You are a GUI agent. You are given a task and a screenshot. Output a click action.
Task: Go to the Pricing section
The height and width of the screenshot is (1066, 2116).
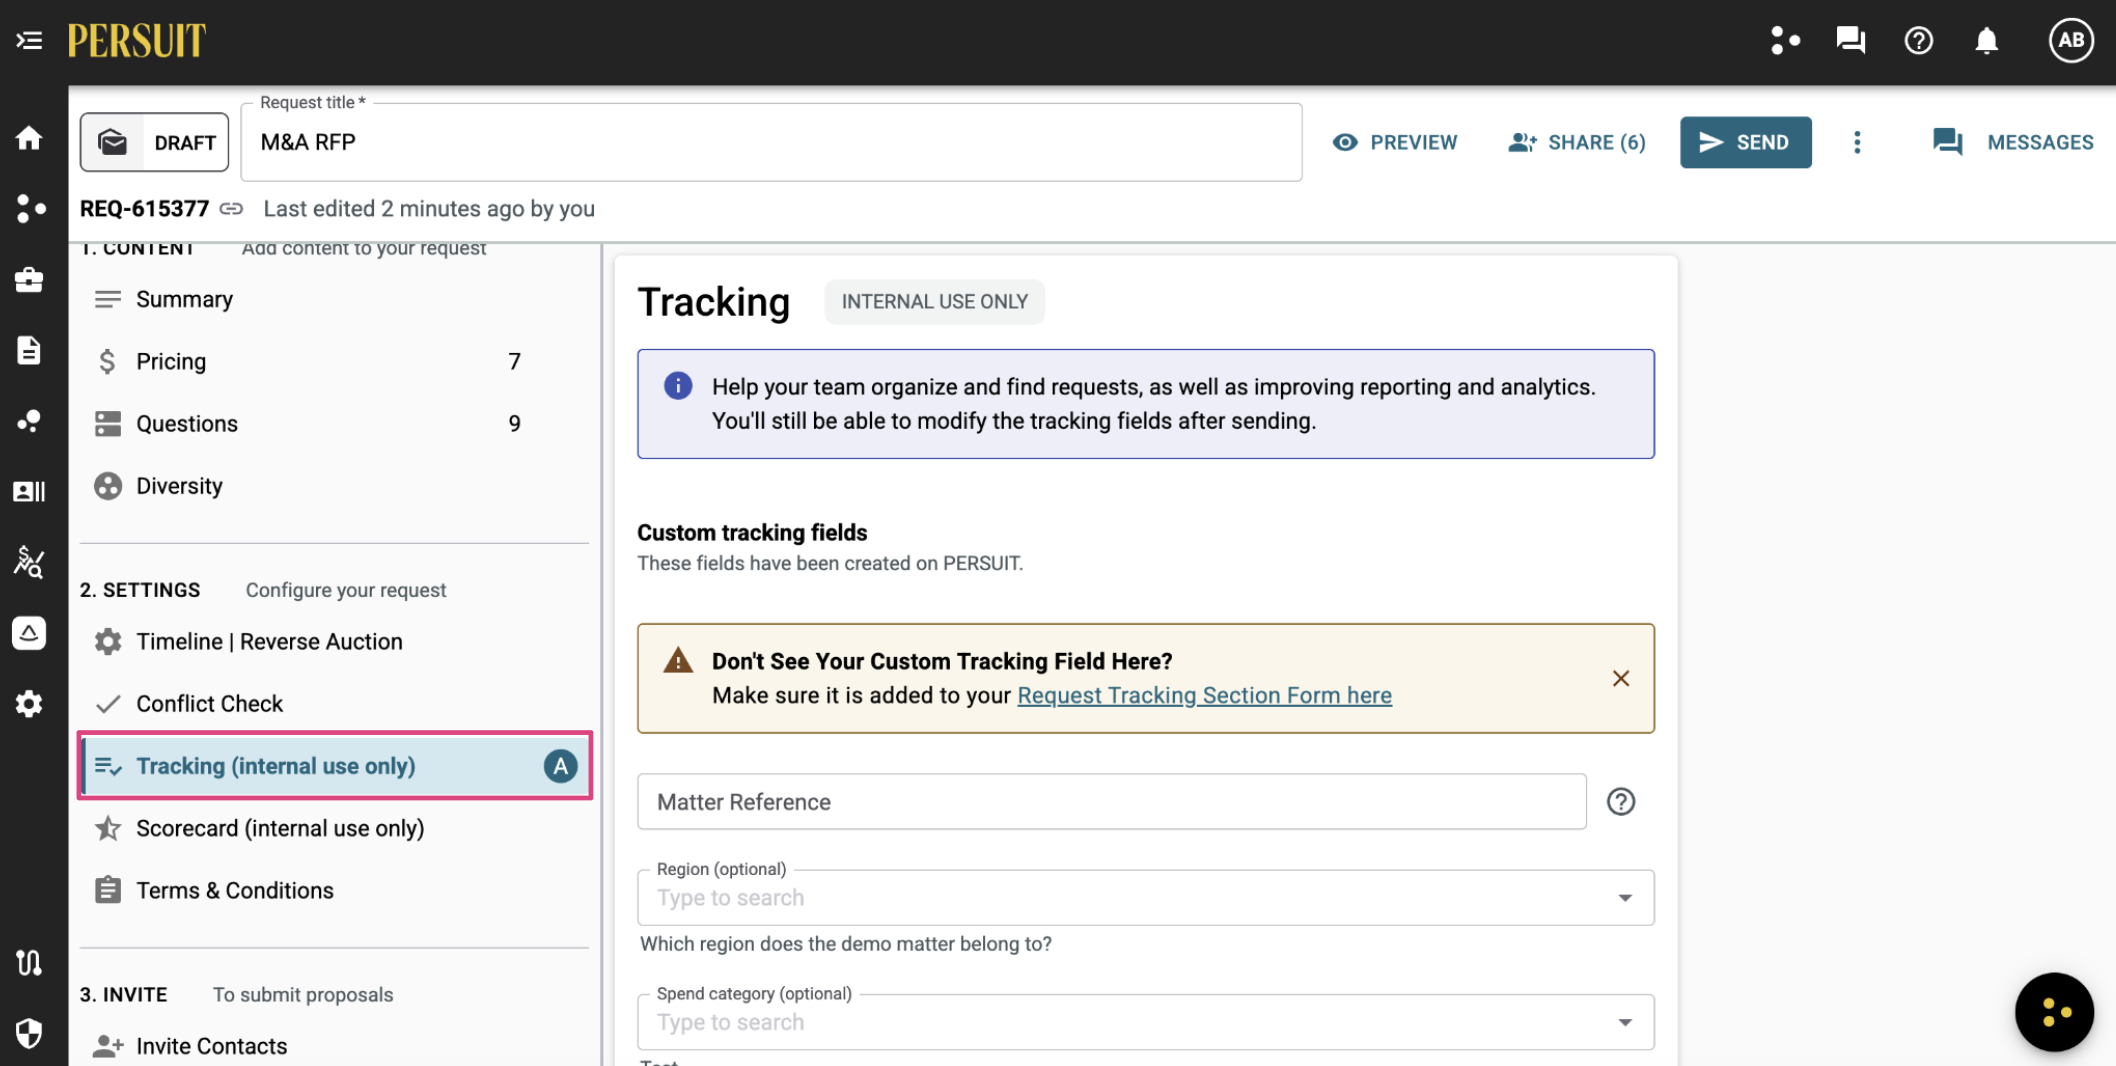tap(334, 361)
